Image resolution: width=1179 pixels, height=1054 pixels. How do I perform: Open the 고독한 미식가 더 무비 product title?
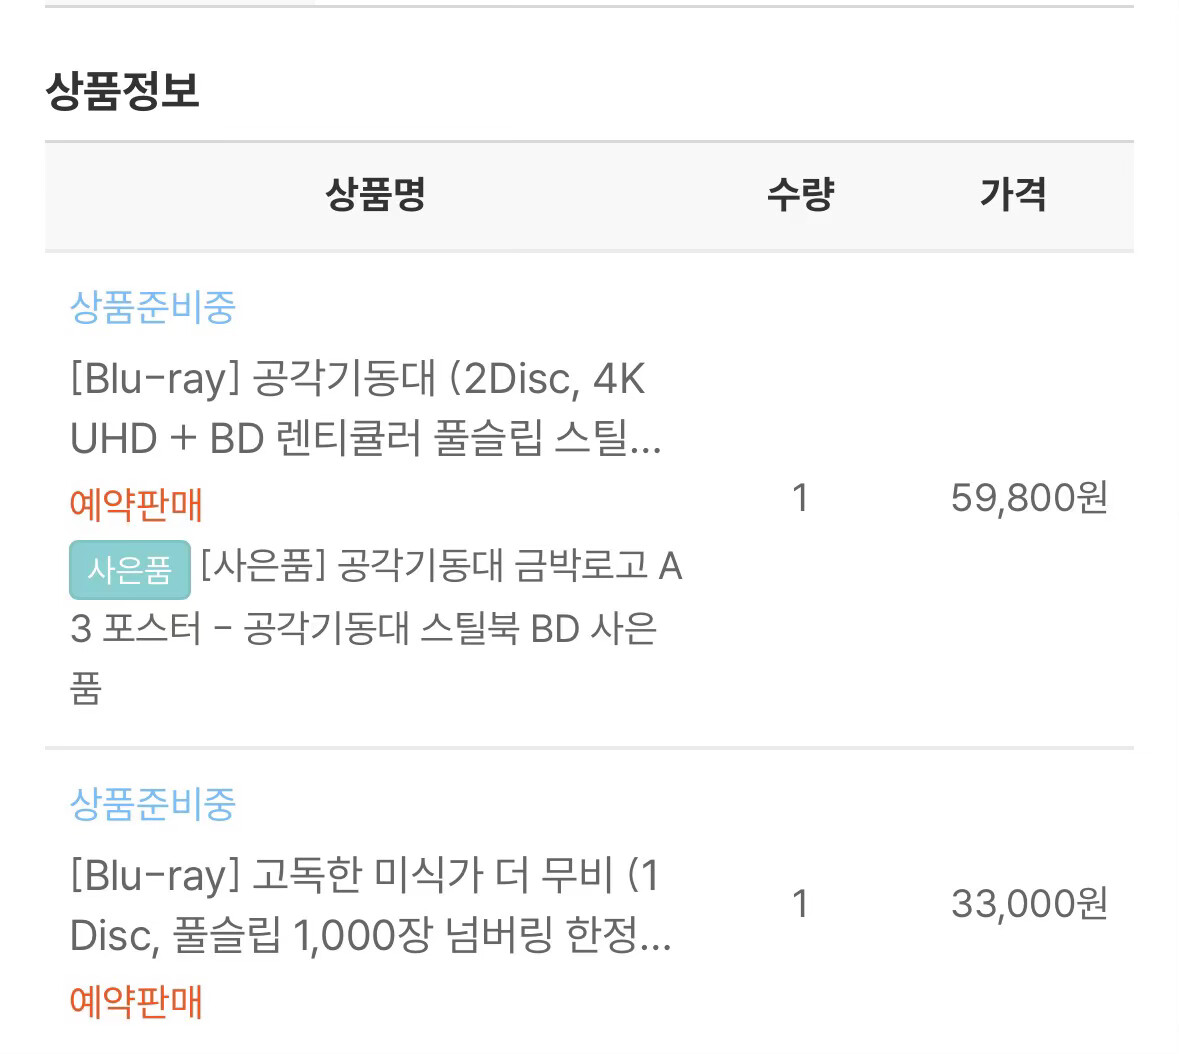(x=371, y=905)
